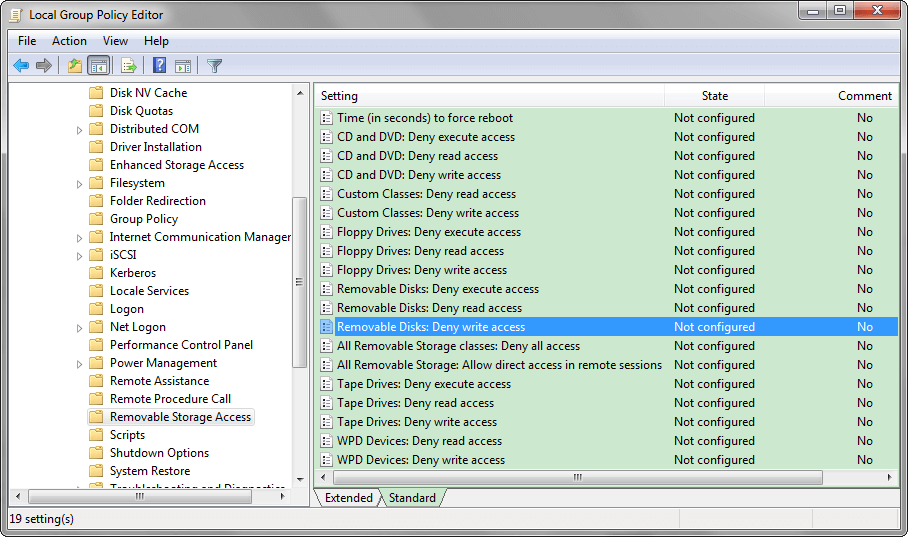Click policy icon for WPD Devices: Deny write access

(327, 460)
